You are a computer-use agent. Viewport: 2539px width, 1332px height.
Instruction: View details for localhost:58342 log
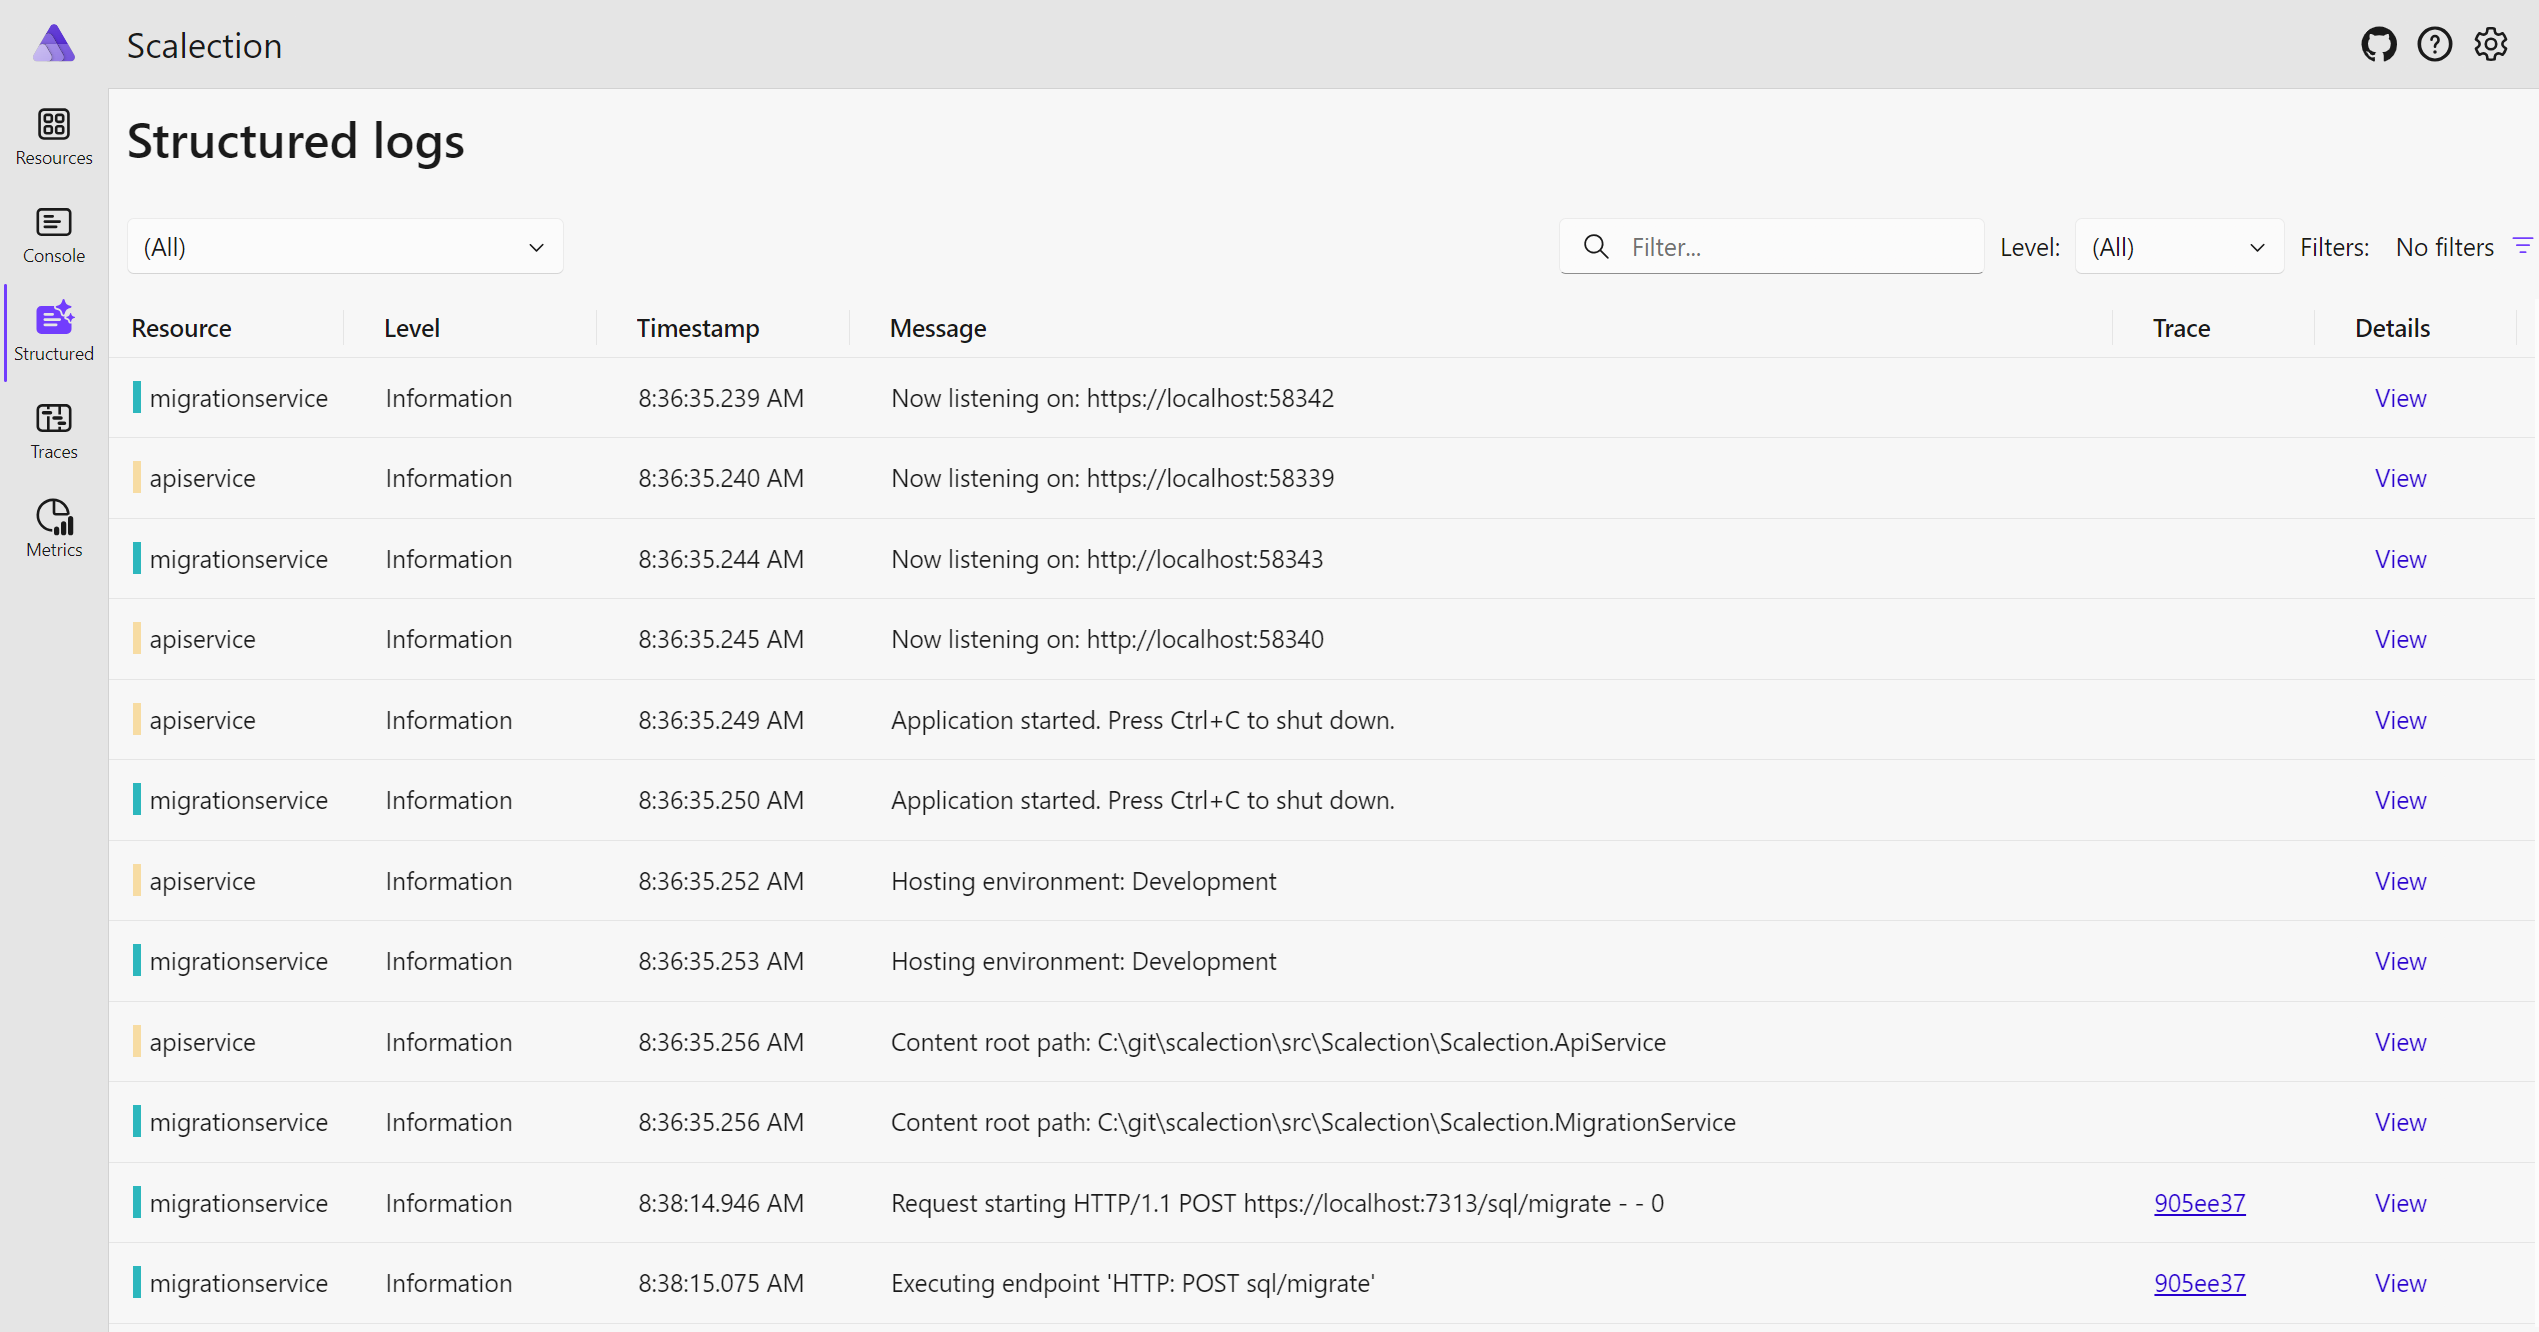coord(2400,398)
